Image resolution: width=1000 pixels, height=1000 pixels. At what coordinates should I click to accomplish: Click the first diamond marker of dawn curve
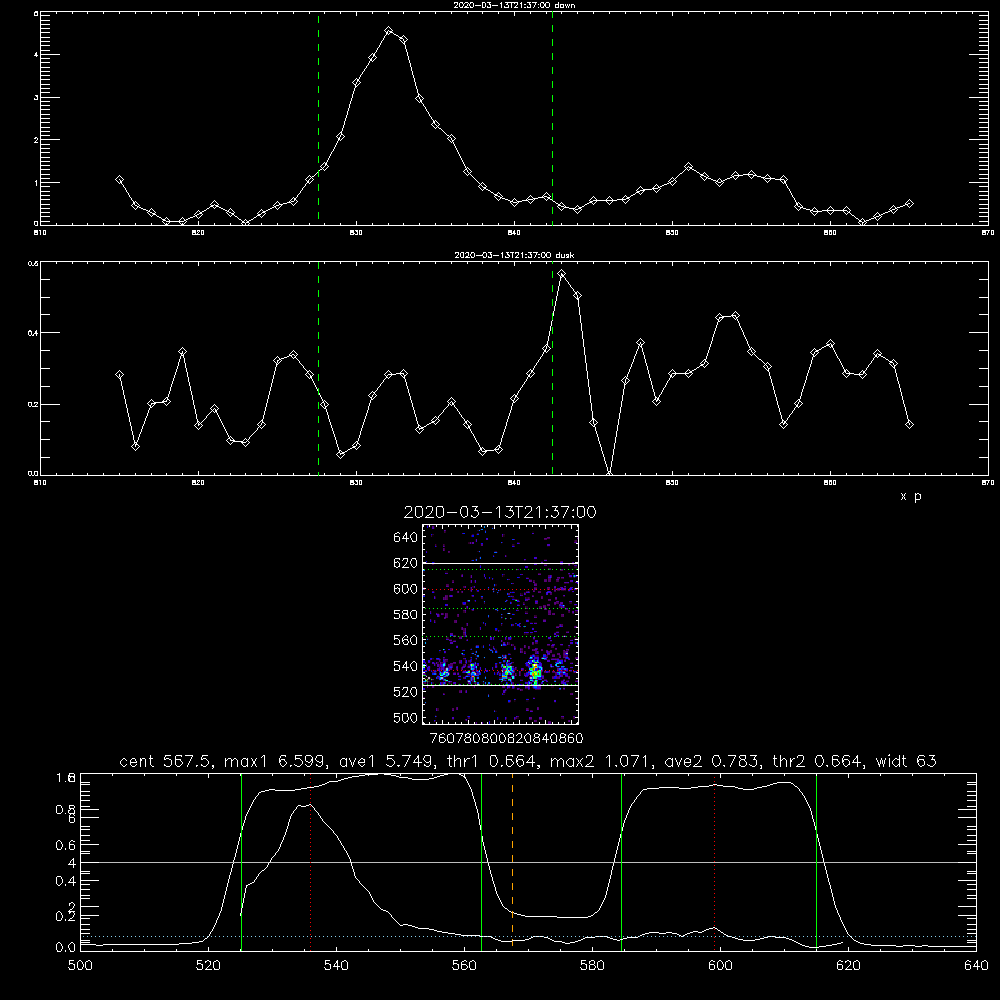[x=119, y=180]
